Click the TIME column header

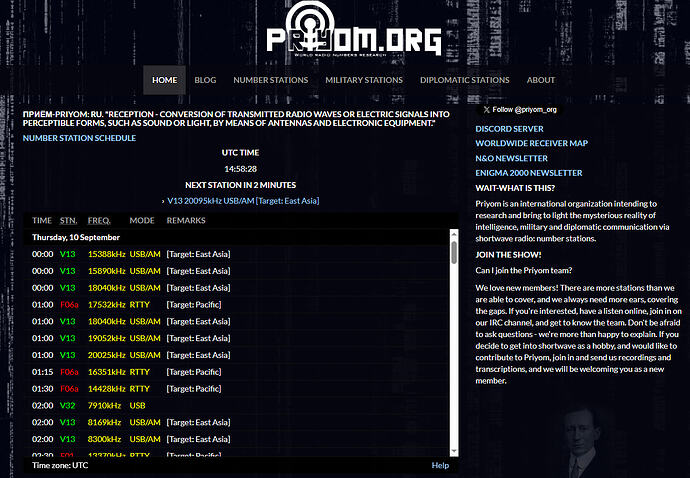[x=42, y=221]
